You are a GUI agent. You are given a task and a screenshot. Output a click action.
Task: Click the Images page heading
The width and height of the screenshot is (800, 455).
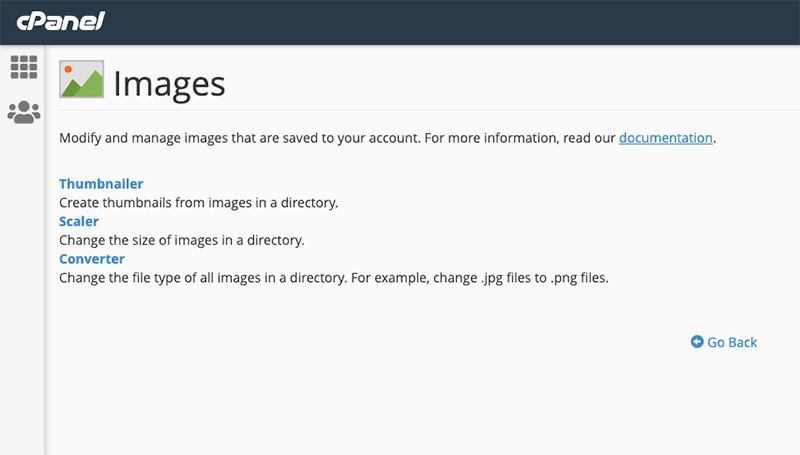click(169, 83)
